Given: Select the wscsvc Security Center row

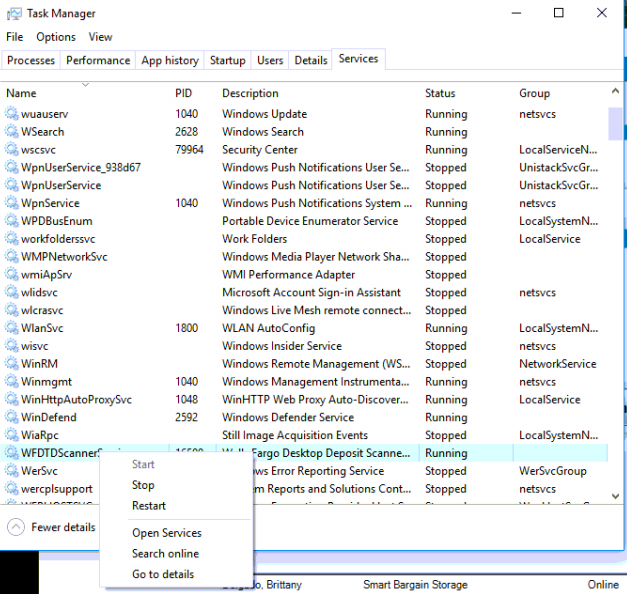Looking at the screenshot, I should pos(260,150).
